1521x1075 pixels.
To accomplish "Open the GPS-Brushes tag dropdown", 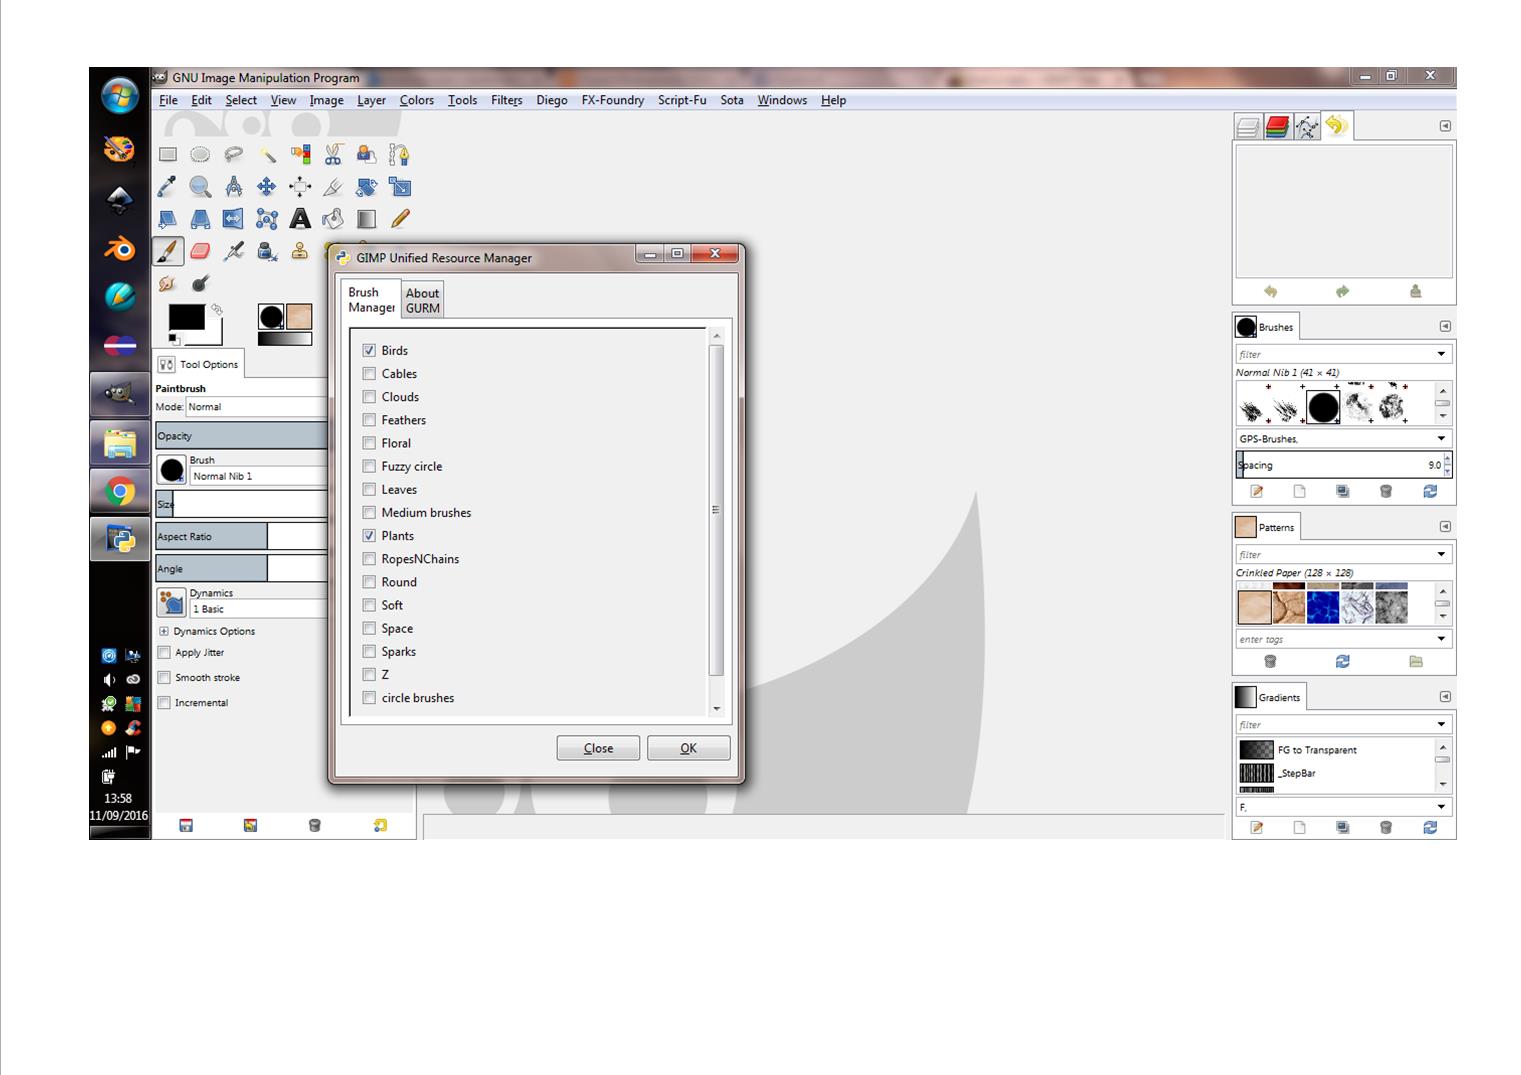I will (x=1441, y=439).
